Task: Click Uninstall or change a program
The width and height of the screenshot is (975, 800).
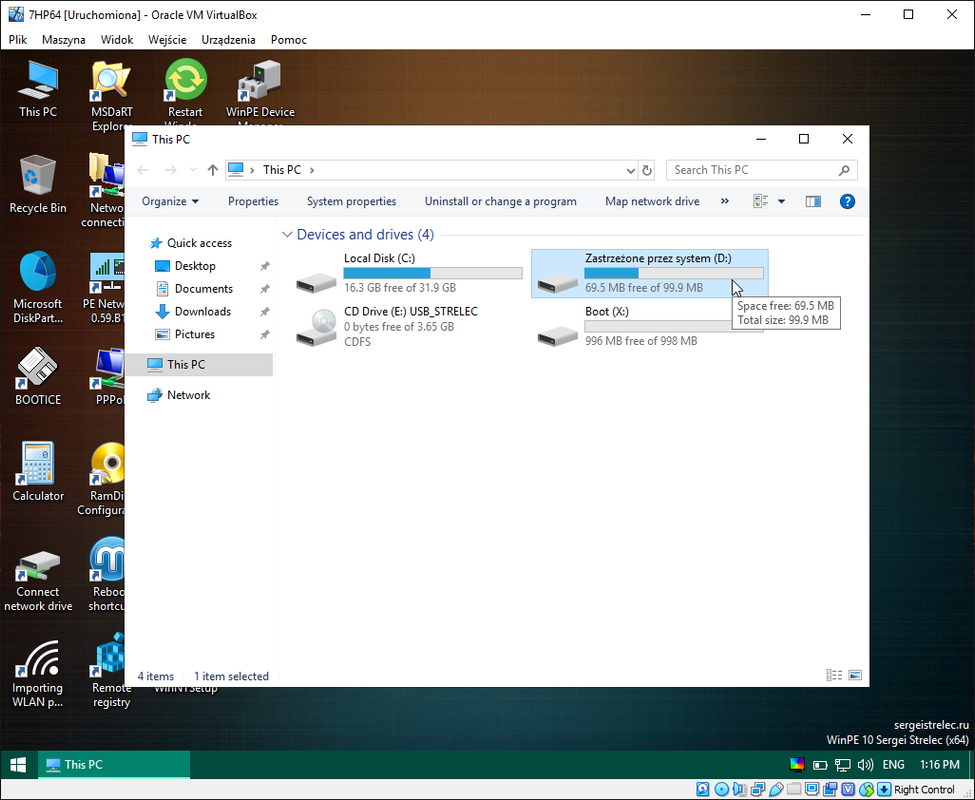Action: tap(501, 201)
